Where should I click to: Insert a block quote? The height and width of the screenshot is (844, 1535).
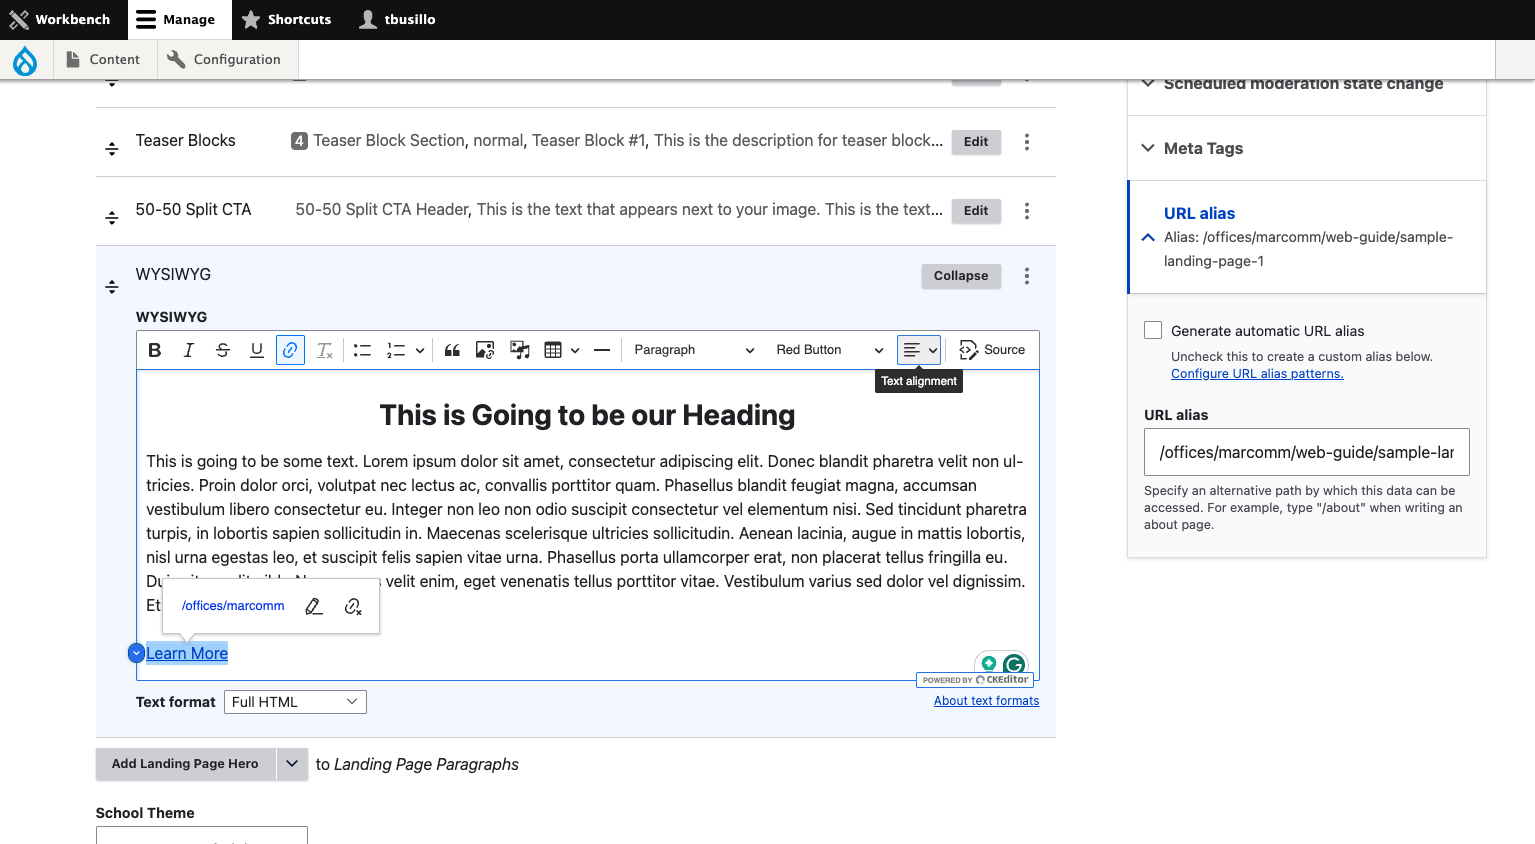pos(452,350)
